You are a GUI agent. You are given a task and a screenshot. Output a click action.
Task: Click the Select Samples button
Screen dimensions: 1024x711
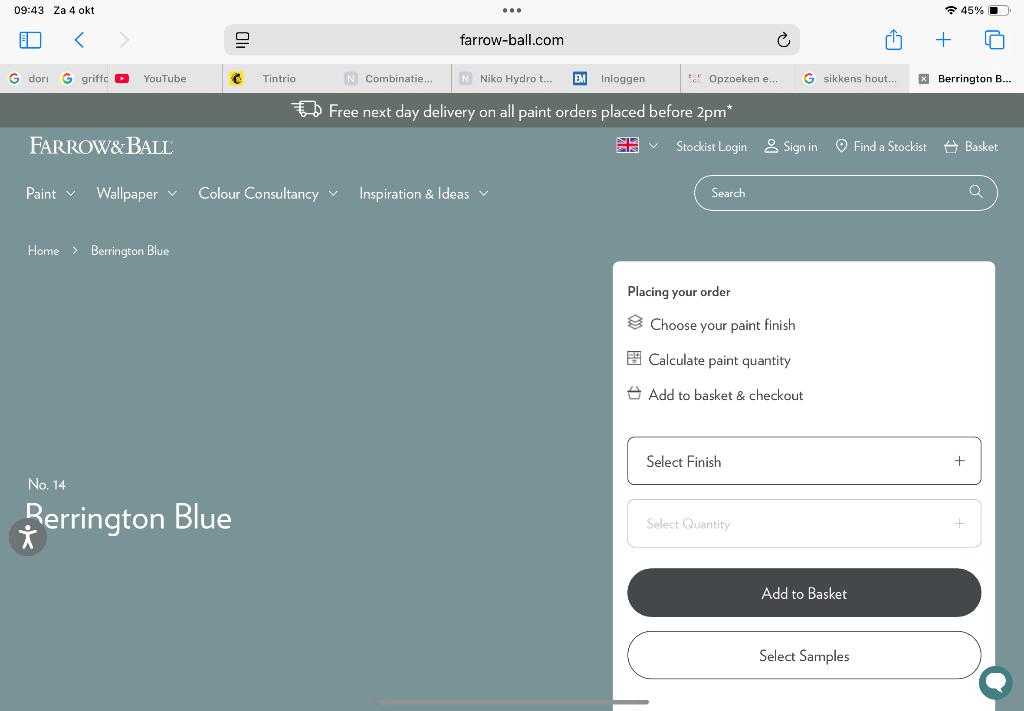click(x=803, y=656)
